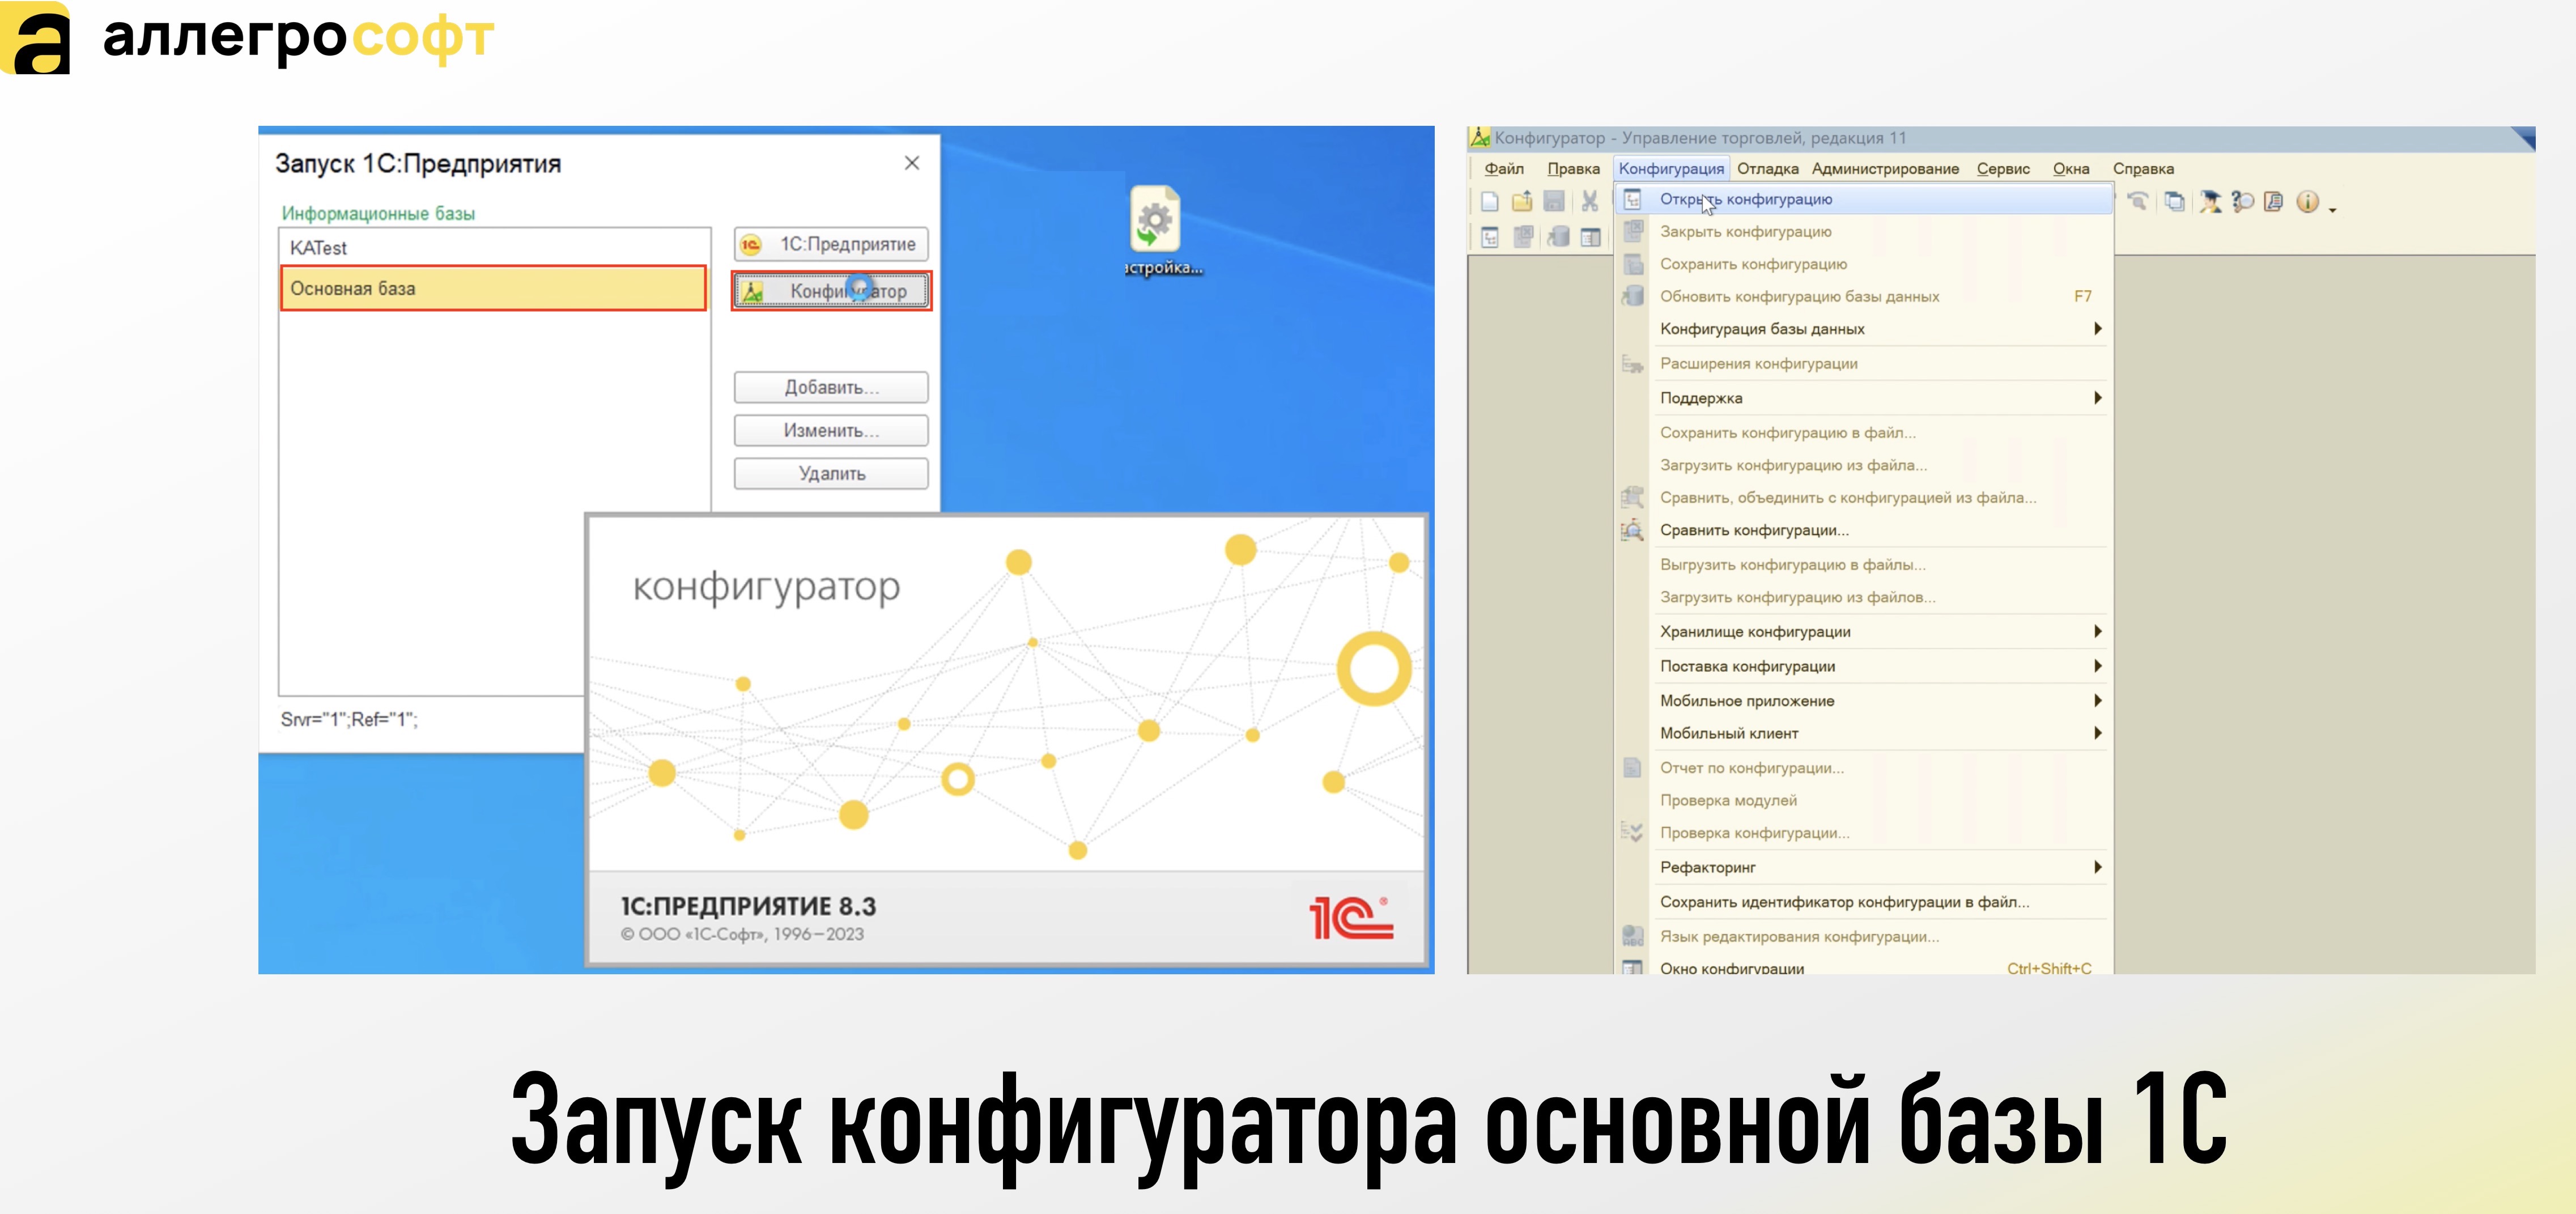Click the Изменить... button
2576x1214 pixels.
(831, 430)
